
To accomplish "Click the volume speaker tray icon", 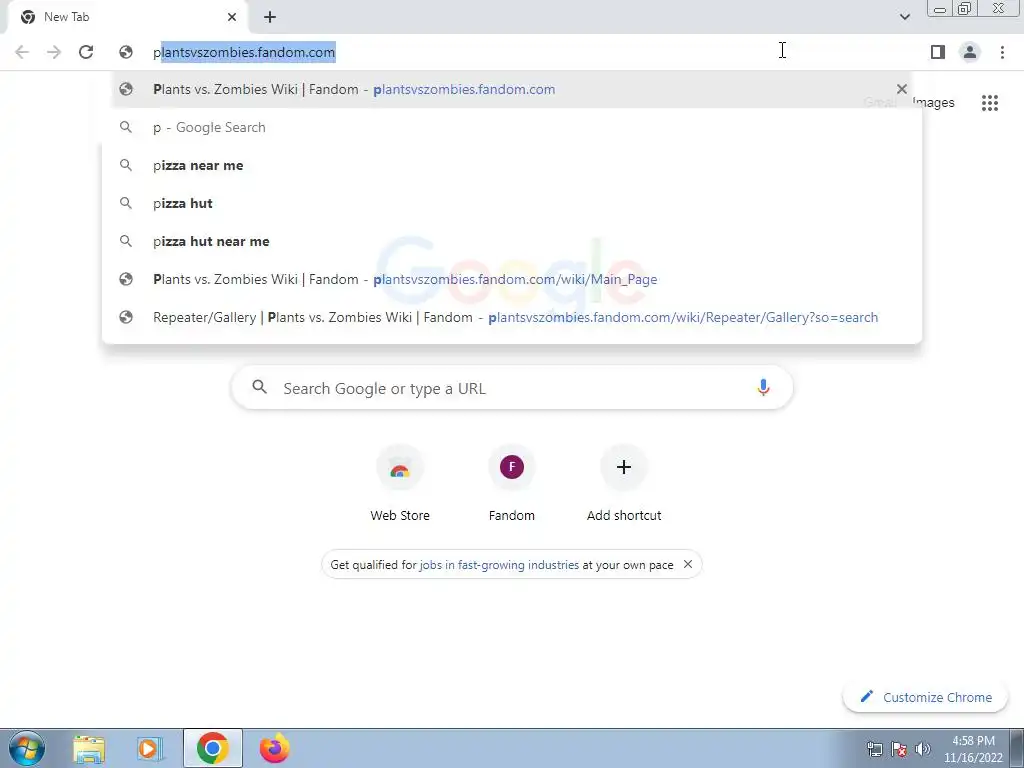I will [x=922, y=749].
